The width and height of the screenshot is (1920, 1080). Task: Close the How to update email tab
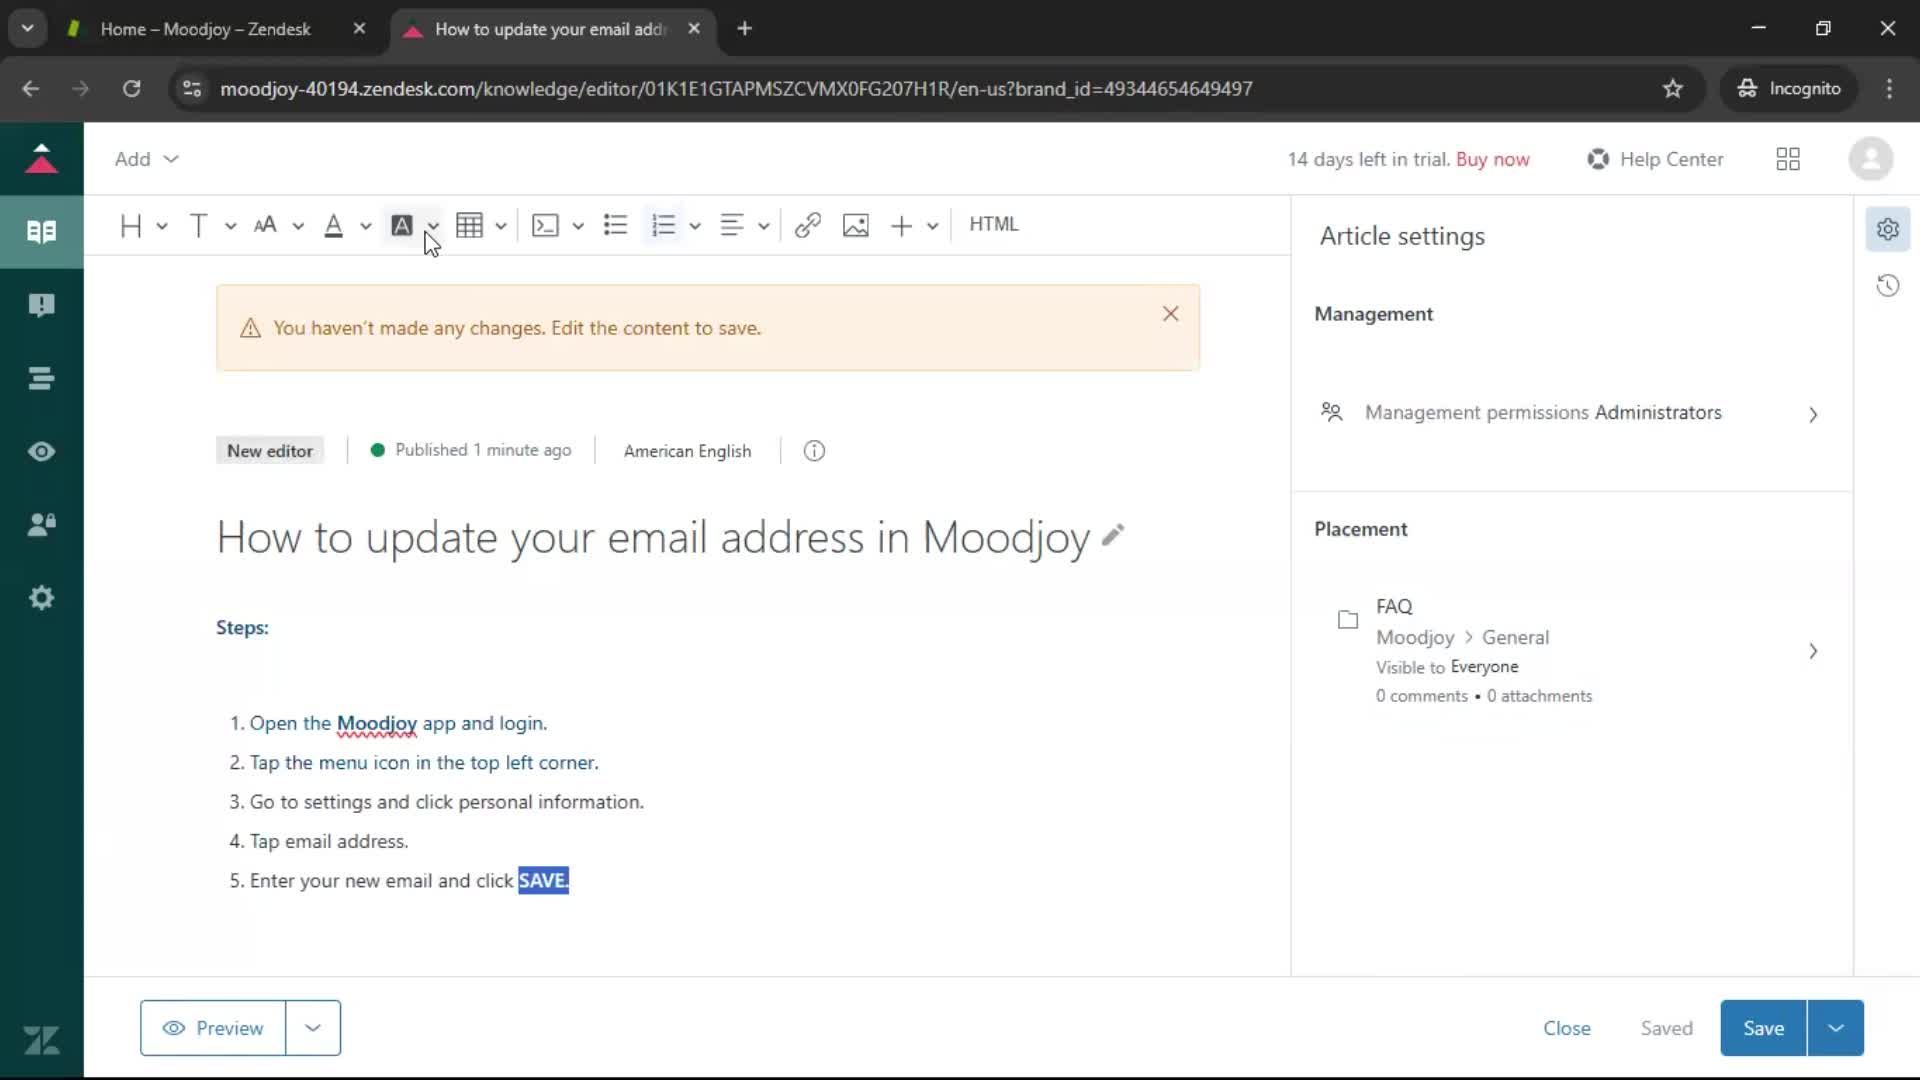694,29
